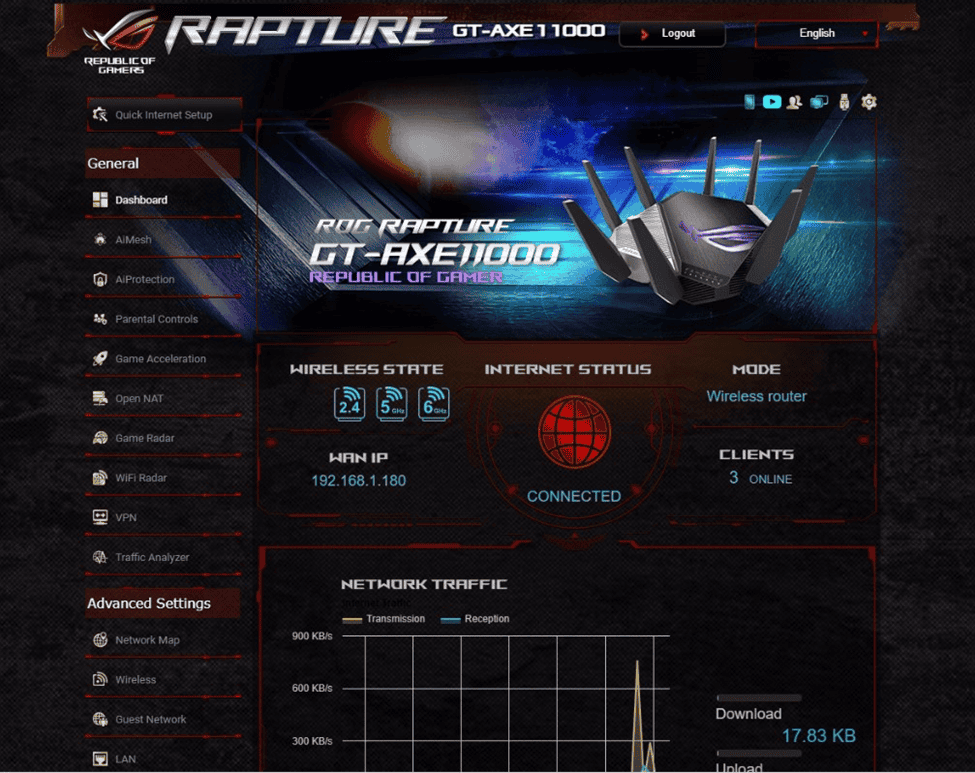This screenshot has height=773, width=975.
Task: Click the VPN monitor icon
Action: [x=100, y=517]
